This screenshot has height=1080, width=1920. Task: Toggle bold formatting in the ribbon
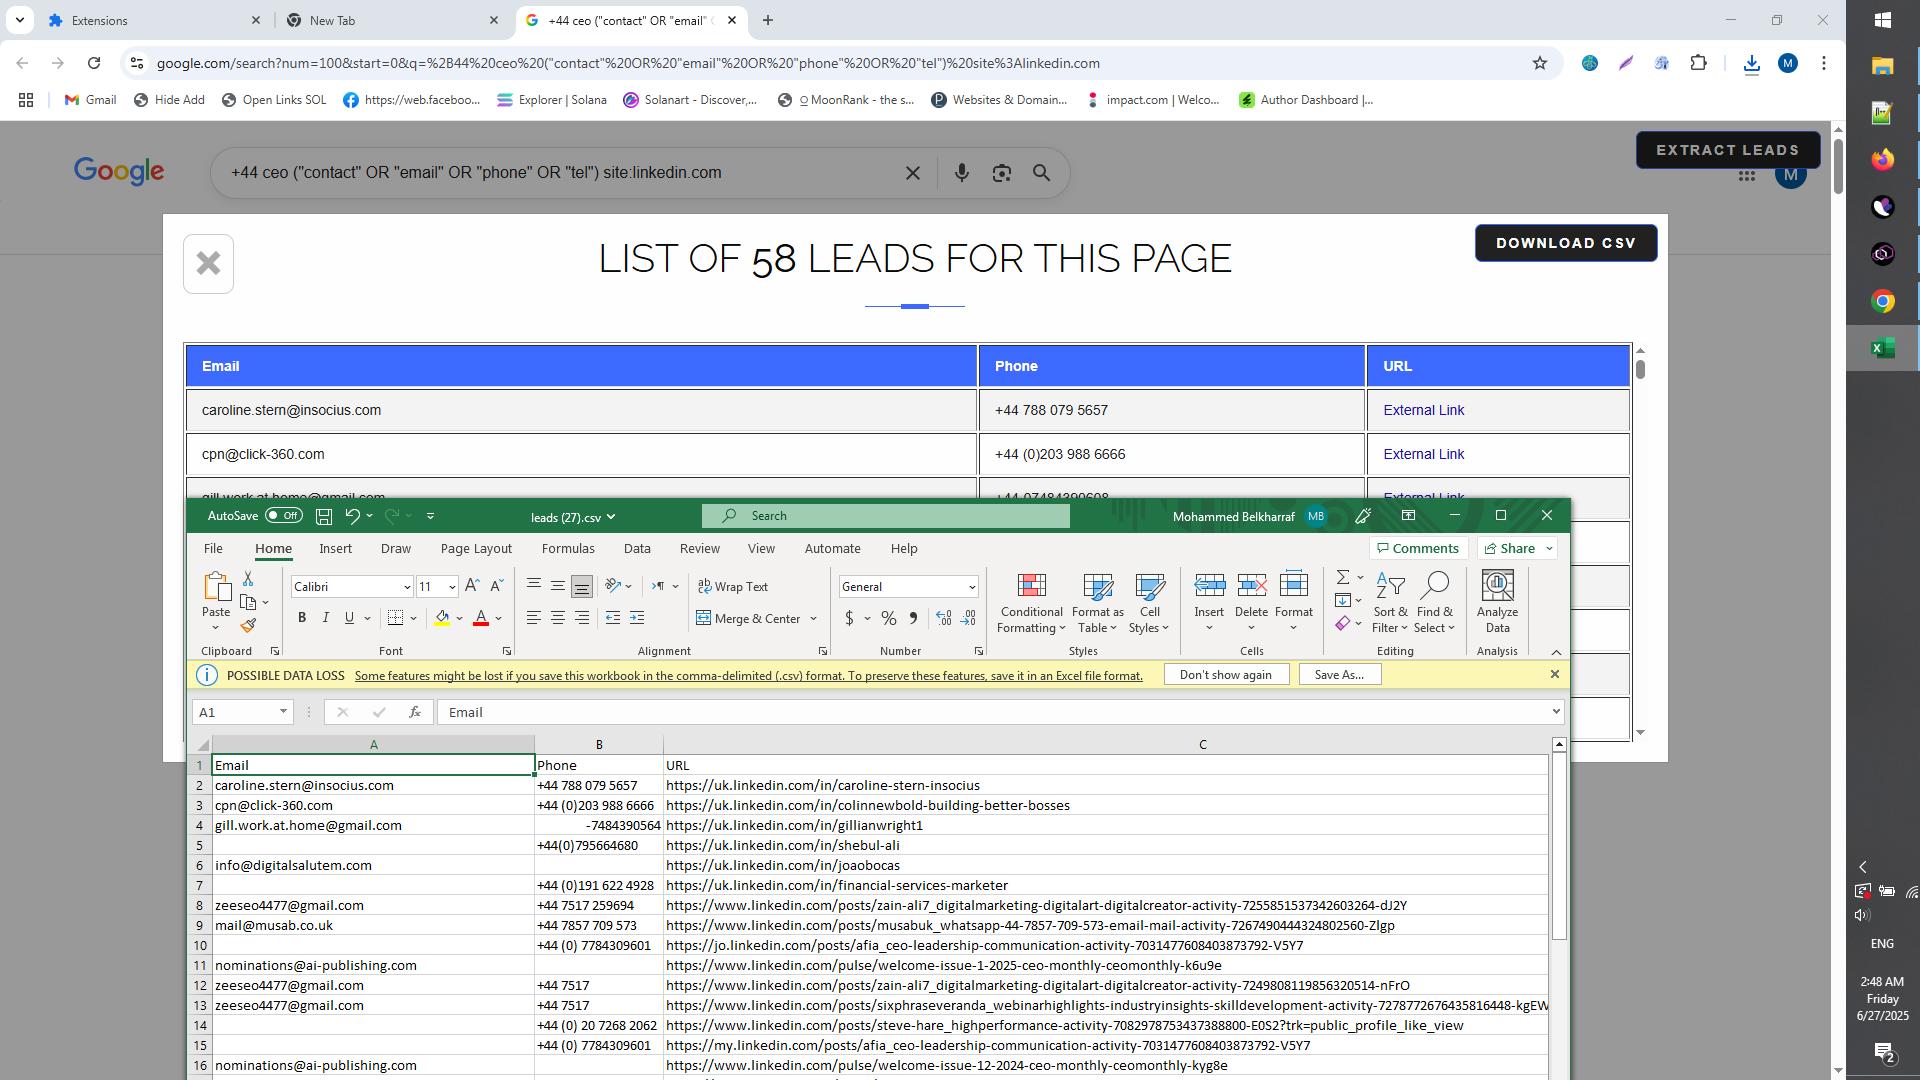(x=302, y=617)
